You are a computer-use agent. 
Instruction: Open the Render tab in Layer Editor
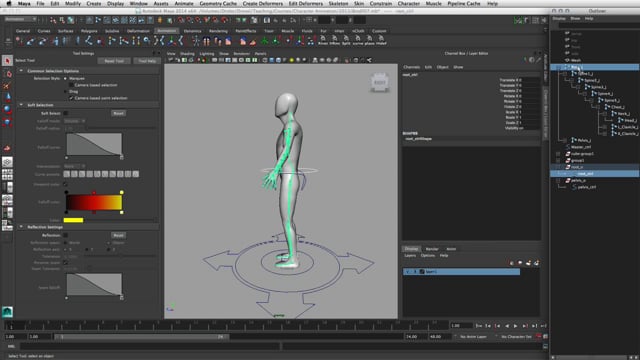(432, 249)
